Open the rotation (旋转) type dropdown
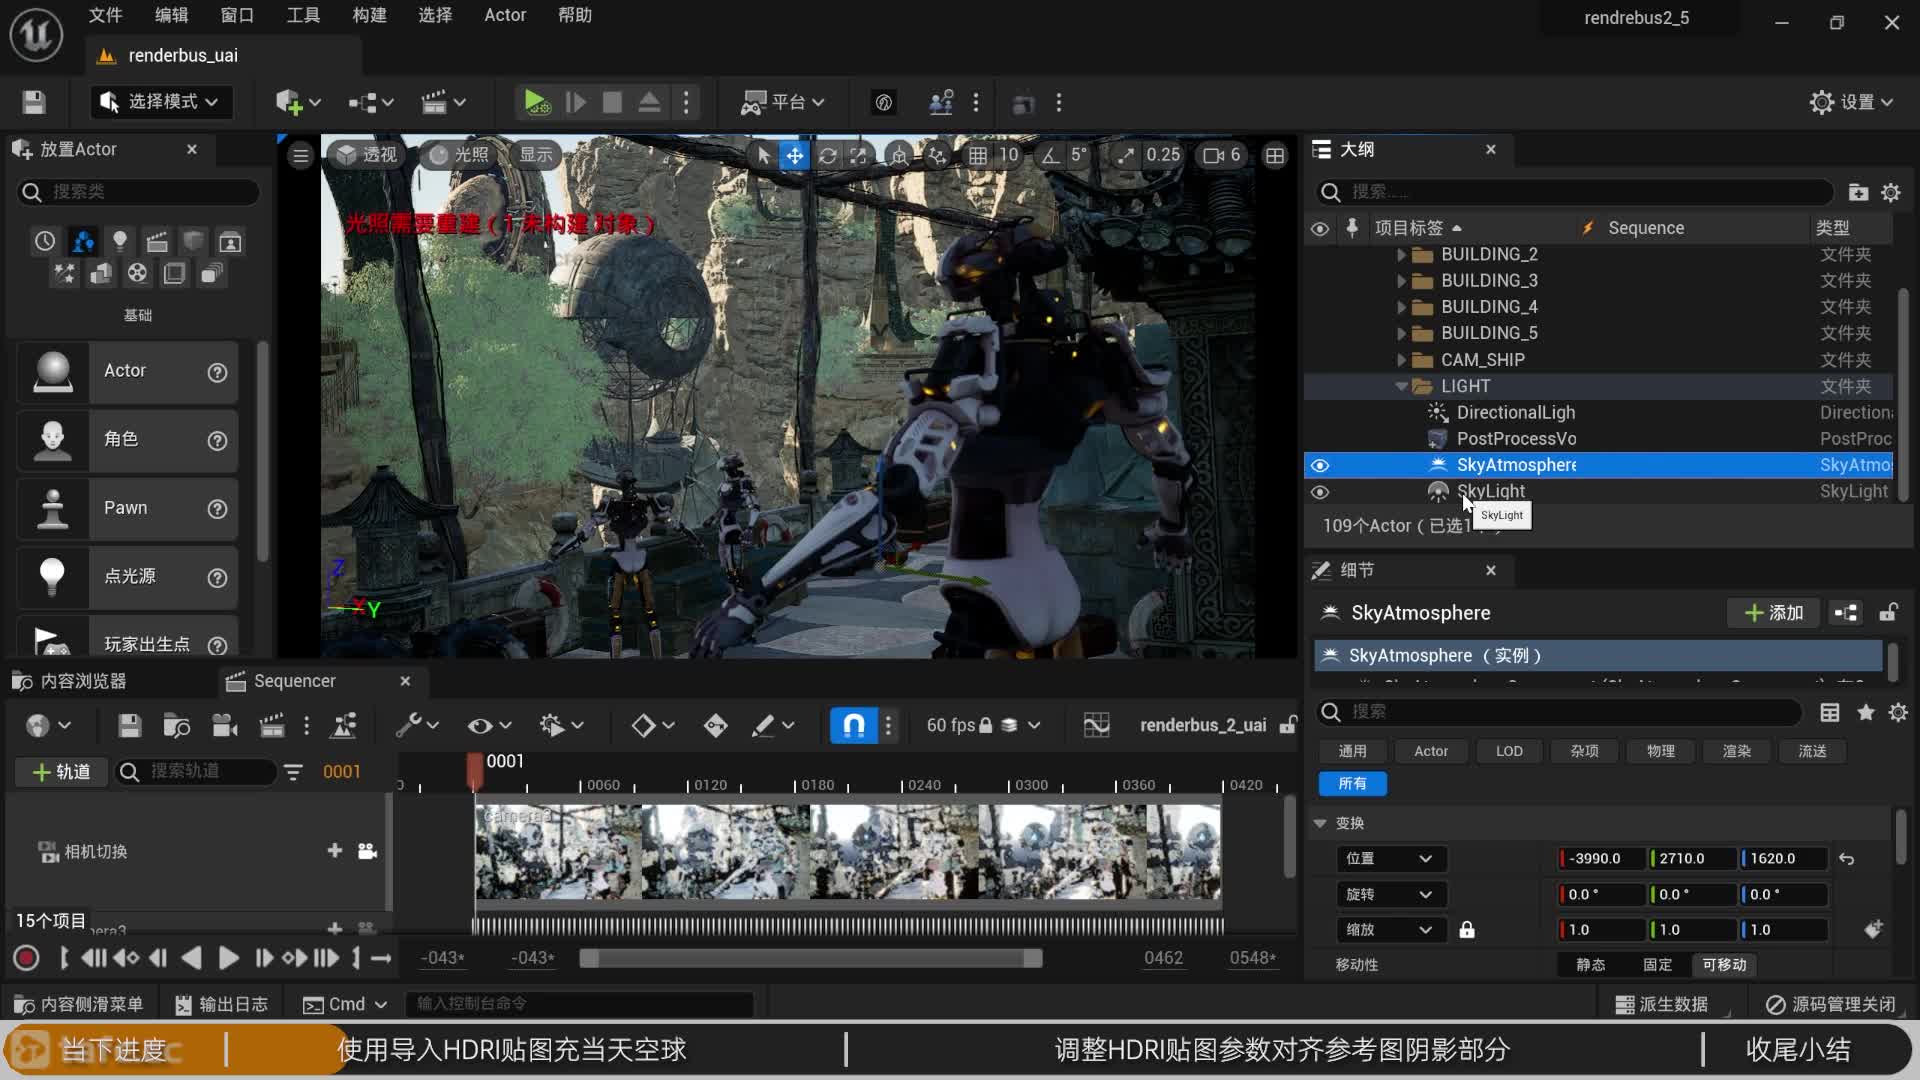1920x1080 pixels. (1389, 895)
